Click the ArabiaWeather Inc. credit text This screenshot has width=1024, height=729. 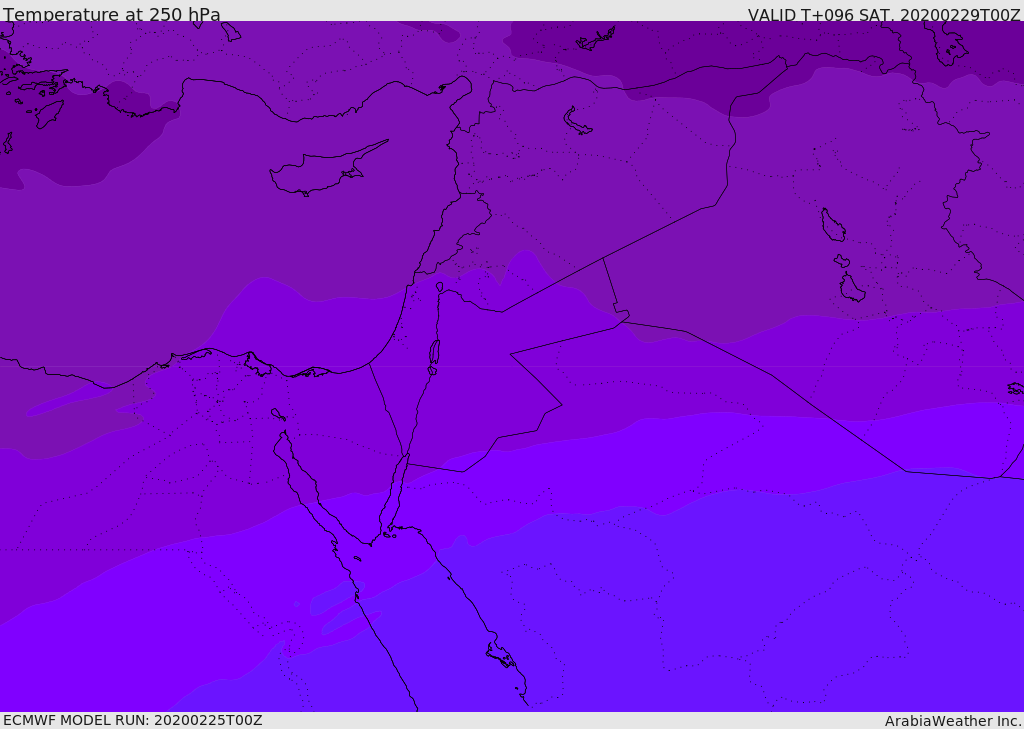(953, 721)
